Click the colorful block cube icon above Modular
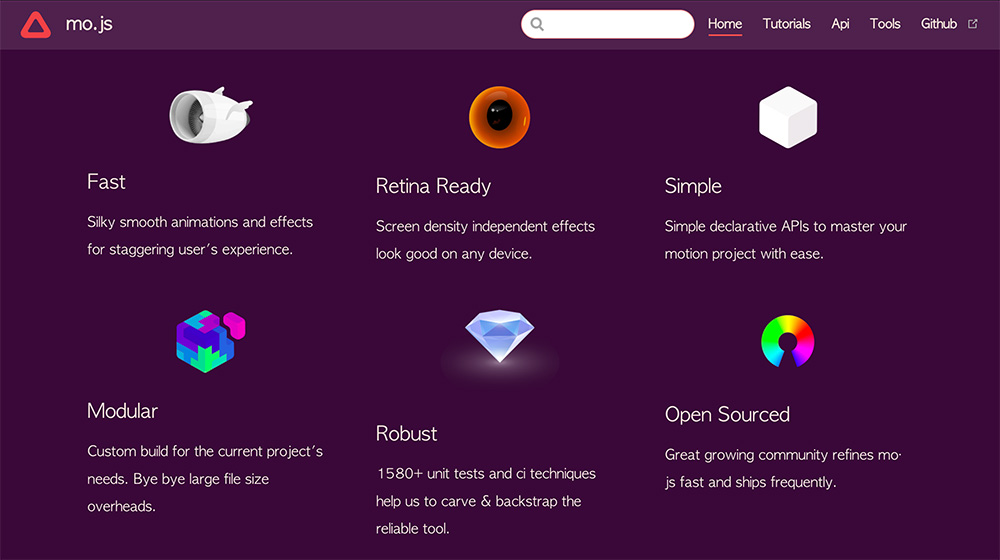Screen dimensions: 1000x560 coord(210,341)
